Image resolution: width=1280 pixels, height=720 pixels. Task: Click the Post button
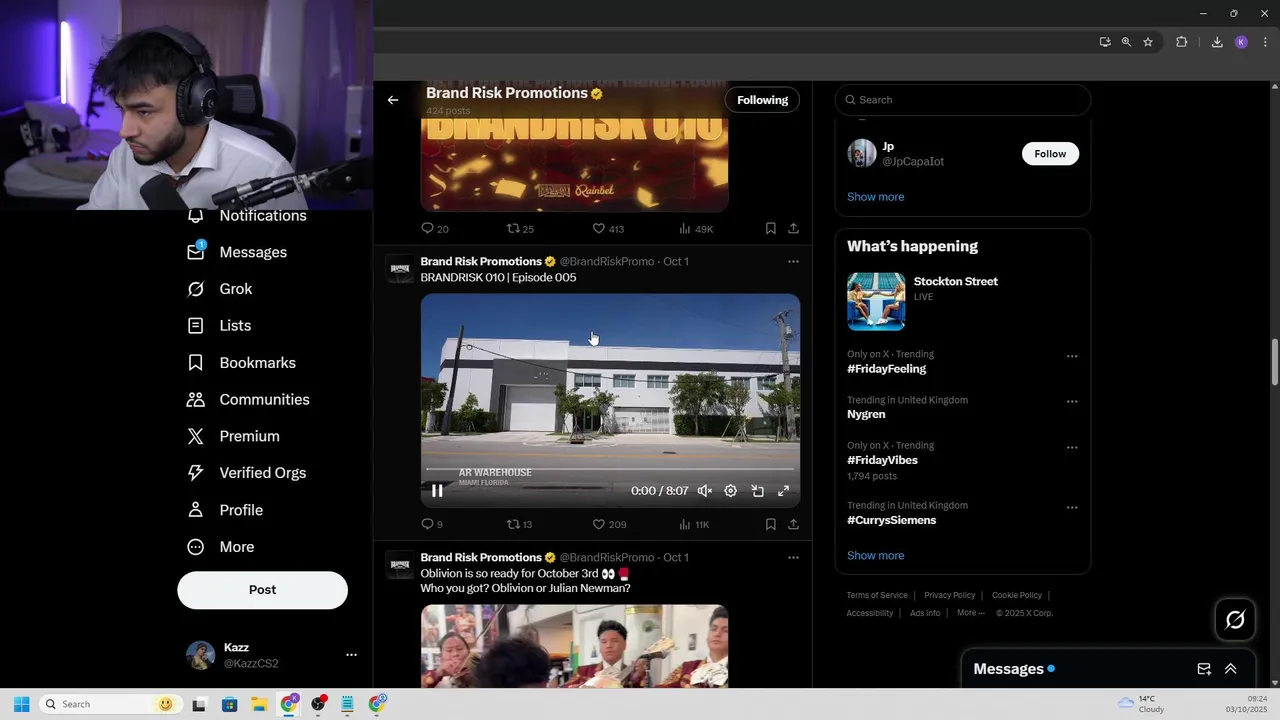pyautogui.click(x=262, y=590)
